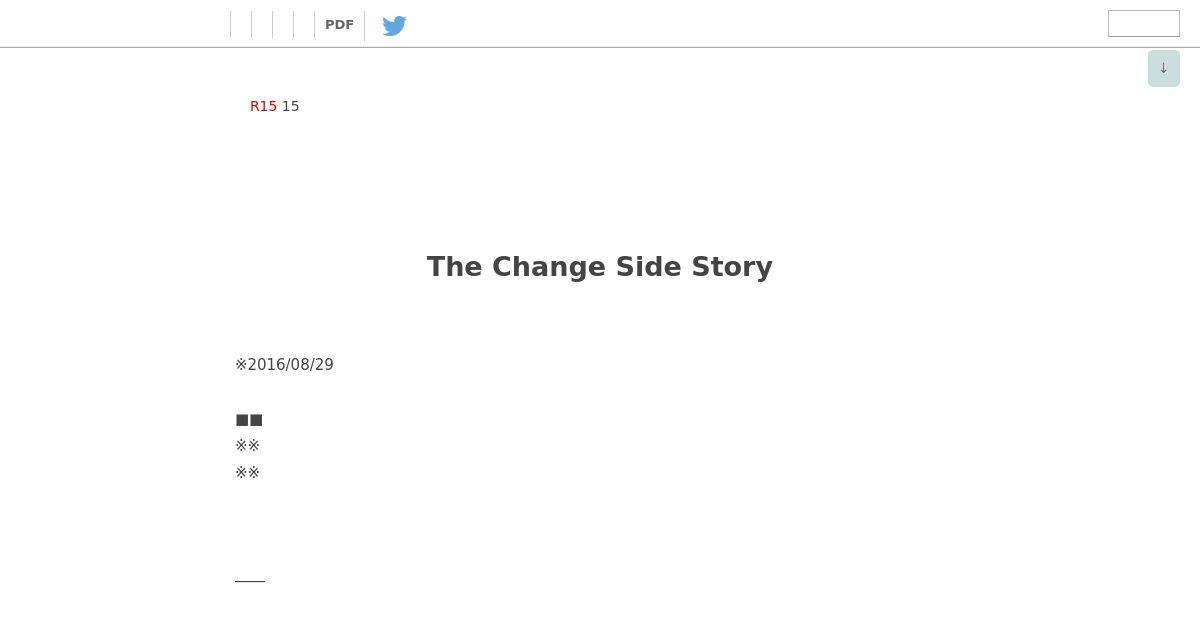
Task: Click the Twitter bird share icon
Action: click(x=394, y=25)
